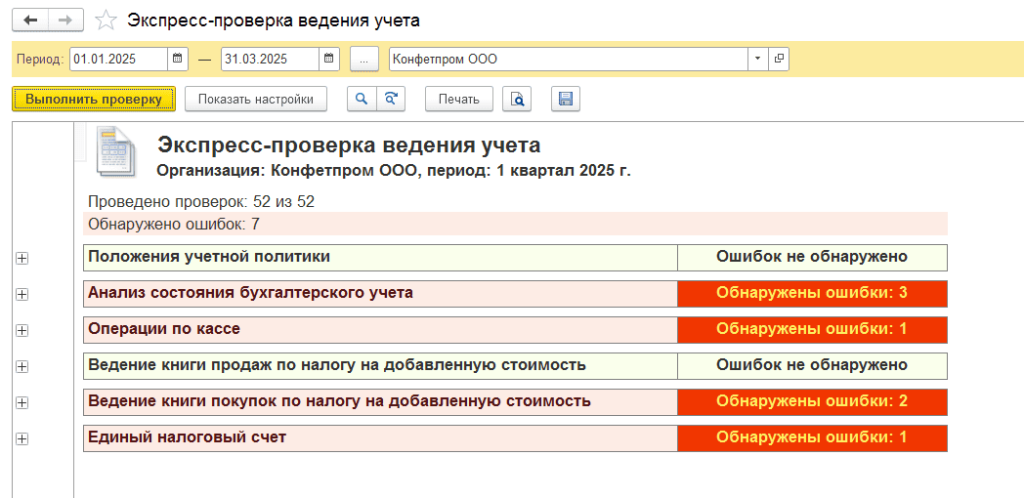The image size is (1024, 498).
Task: Open organization dropdown arrow next to Конфетпром ООО
Action: (758, 59)
